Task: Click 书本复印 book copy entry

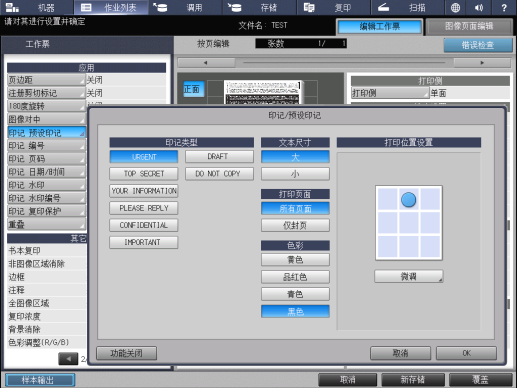Action: [46, 251]
